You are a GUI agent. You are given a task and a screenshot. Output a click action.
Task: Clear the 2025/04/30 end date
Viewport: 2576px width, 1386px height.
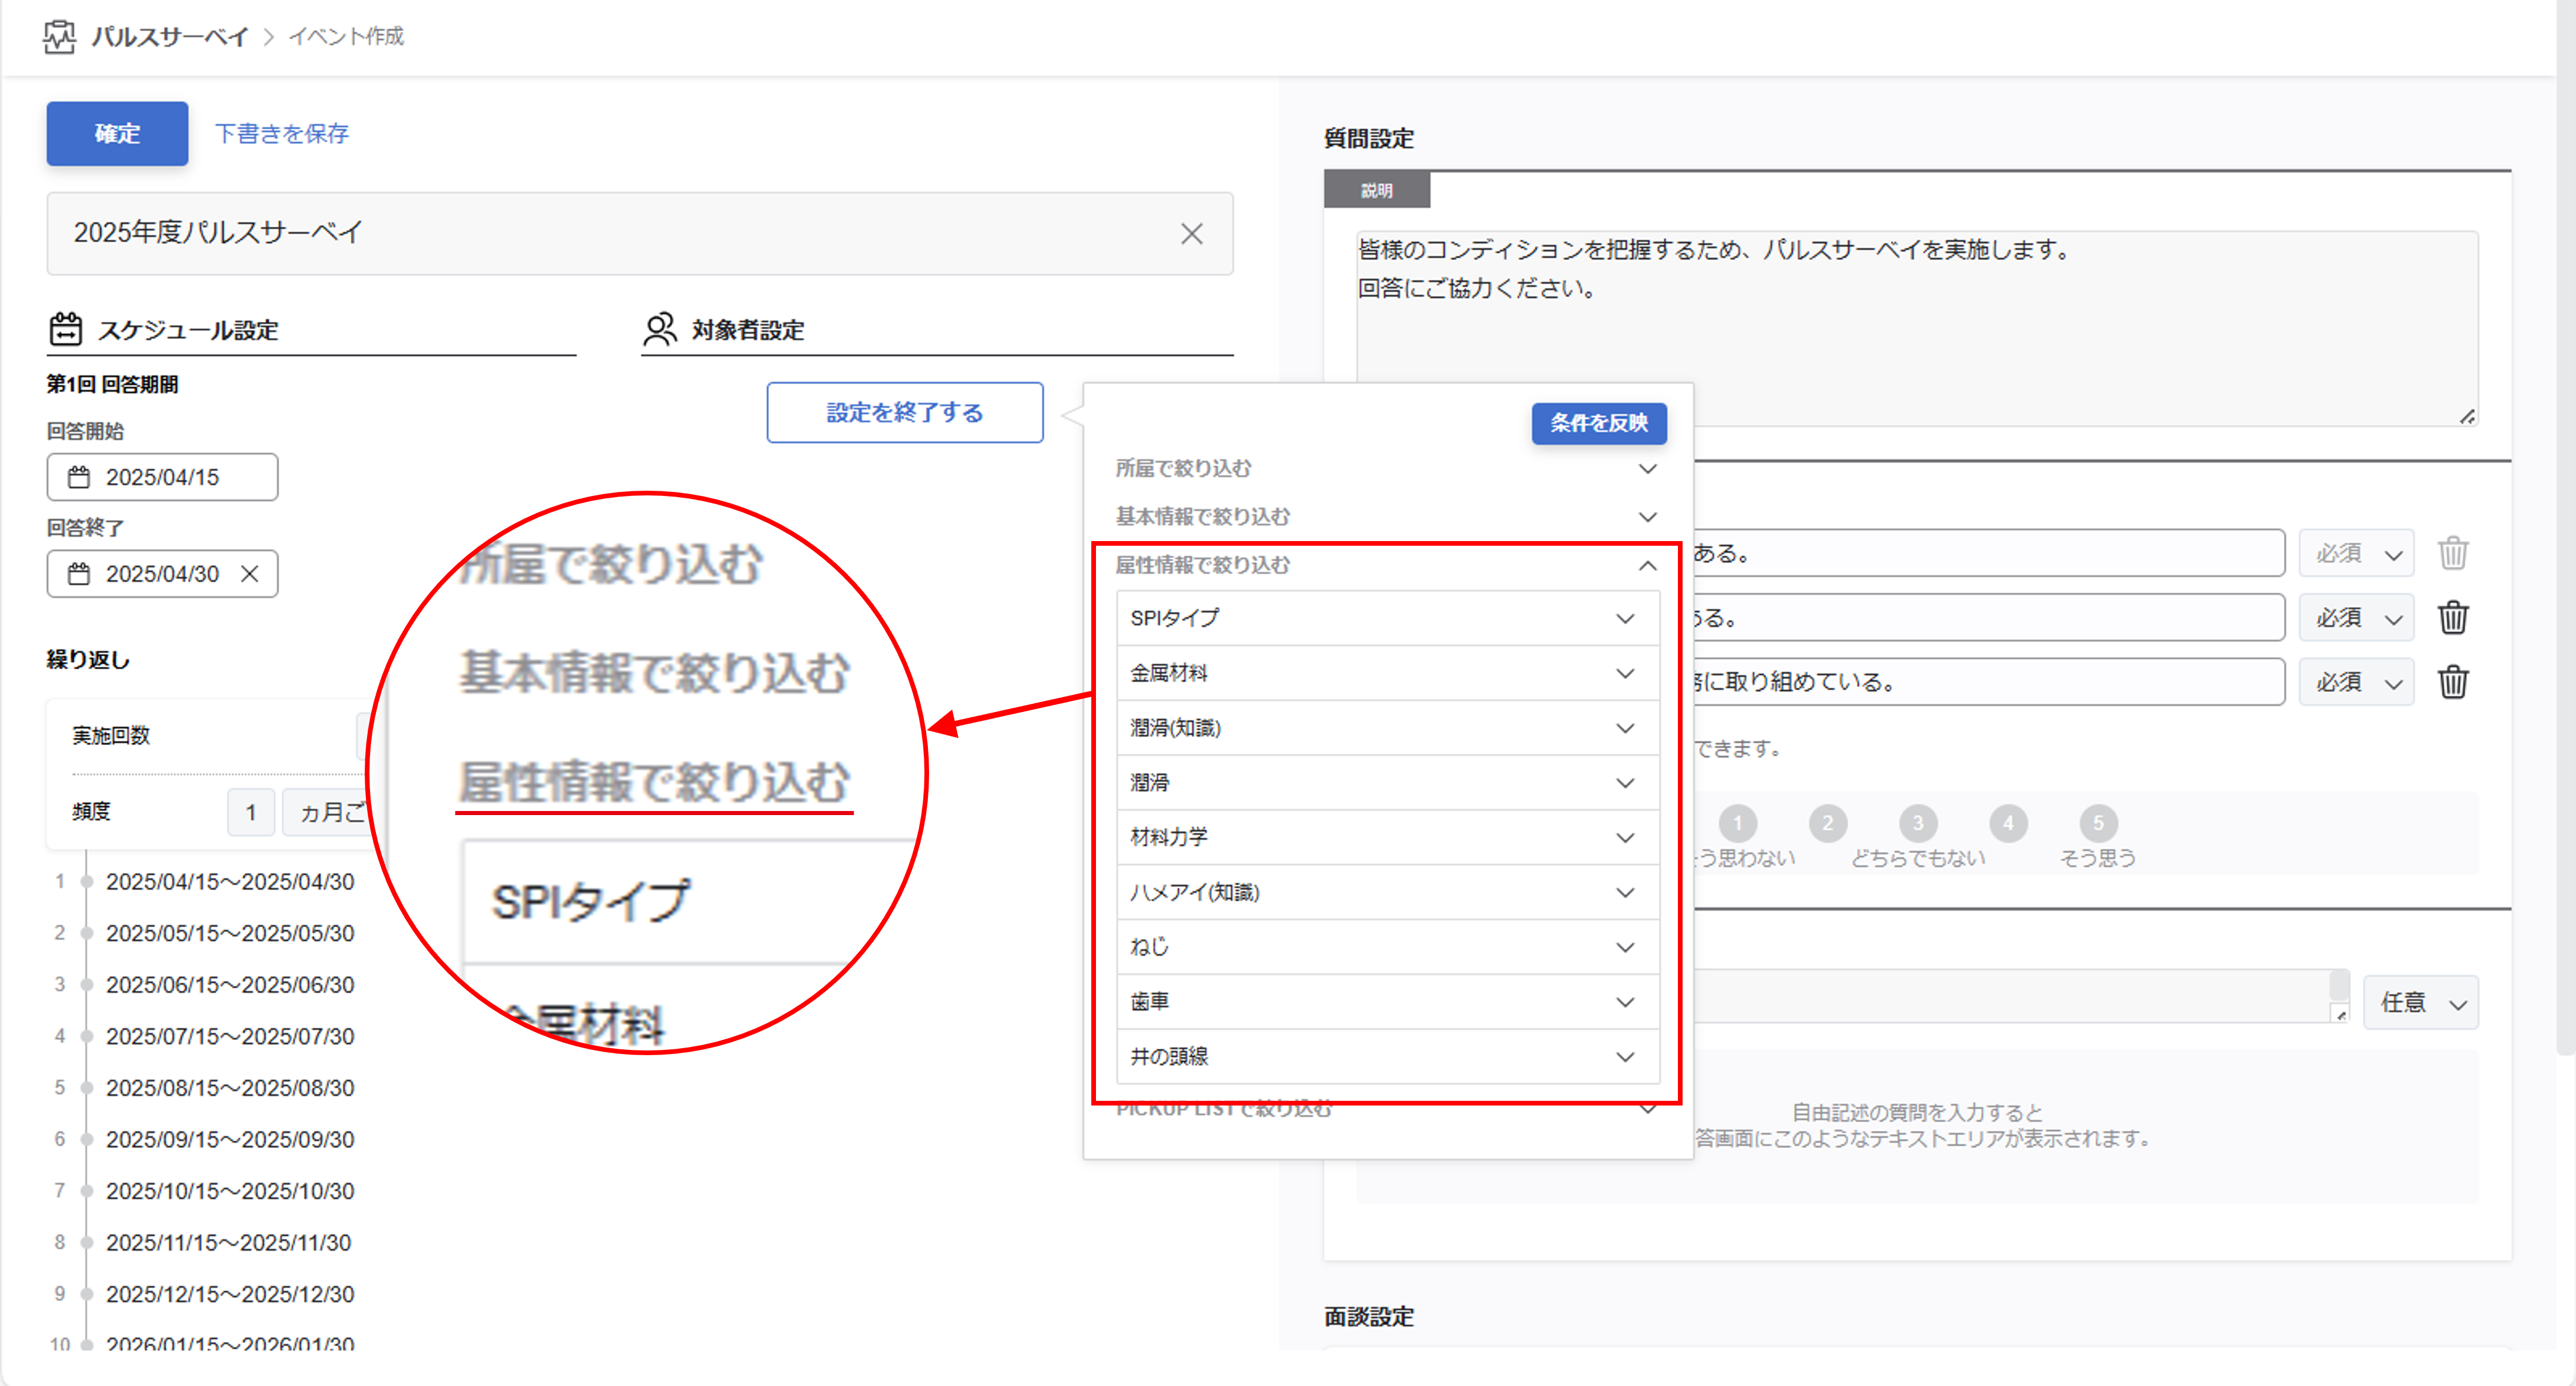click(x=250, y=574)
